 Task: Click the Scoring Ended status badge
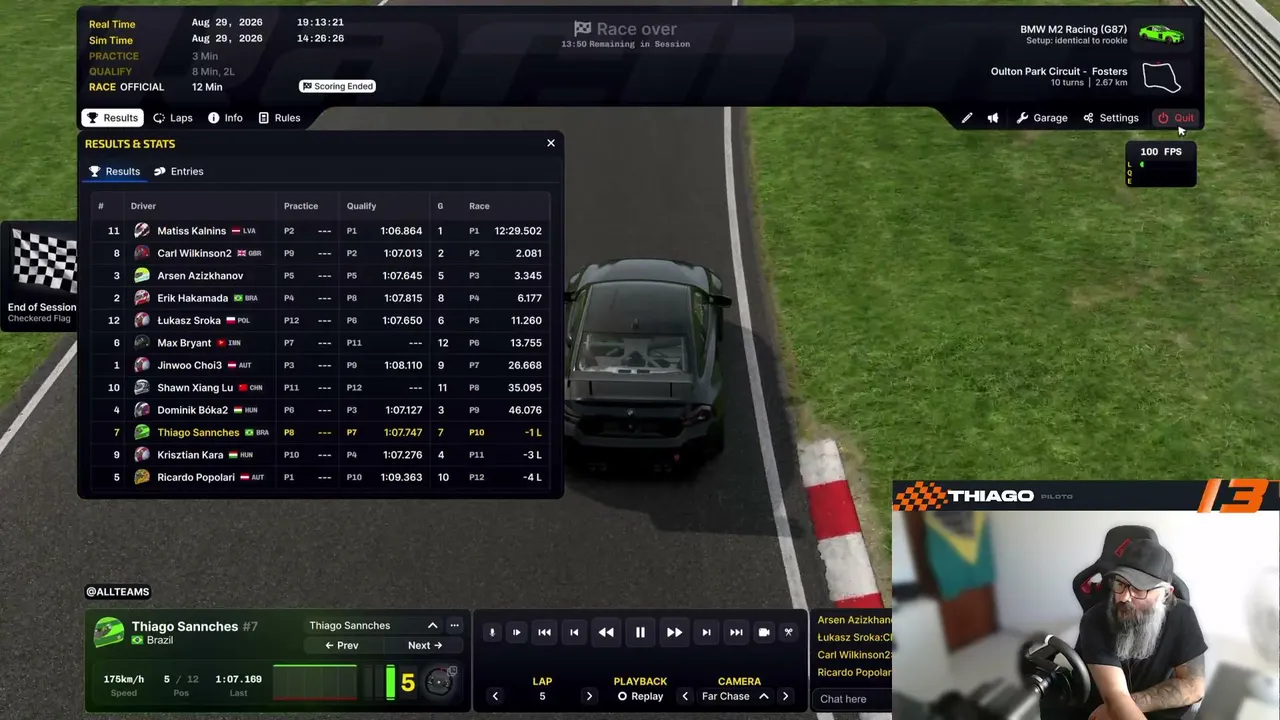(x=338, y=86)
